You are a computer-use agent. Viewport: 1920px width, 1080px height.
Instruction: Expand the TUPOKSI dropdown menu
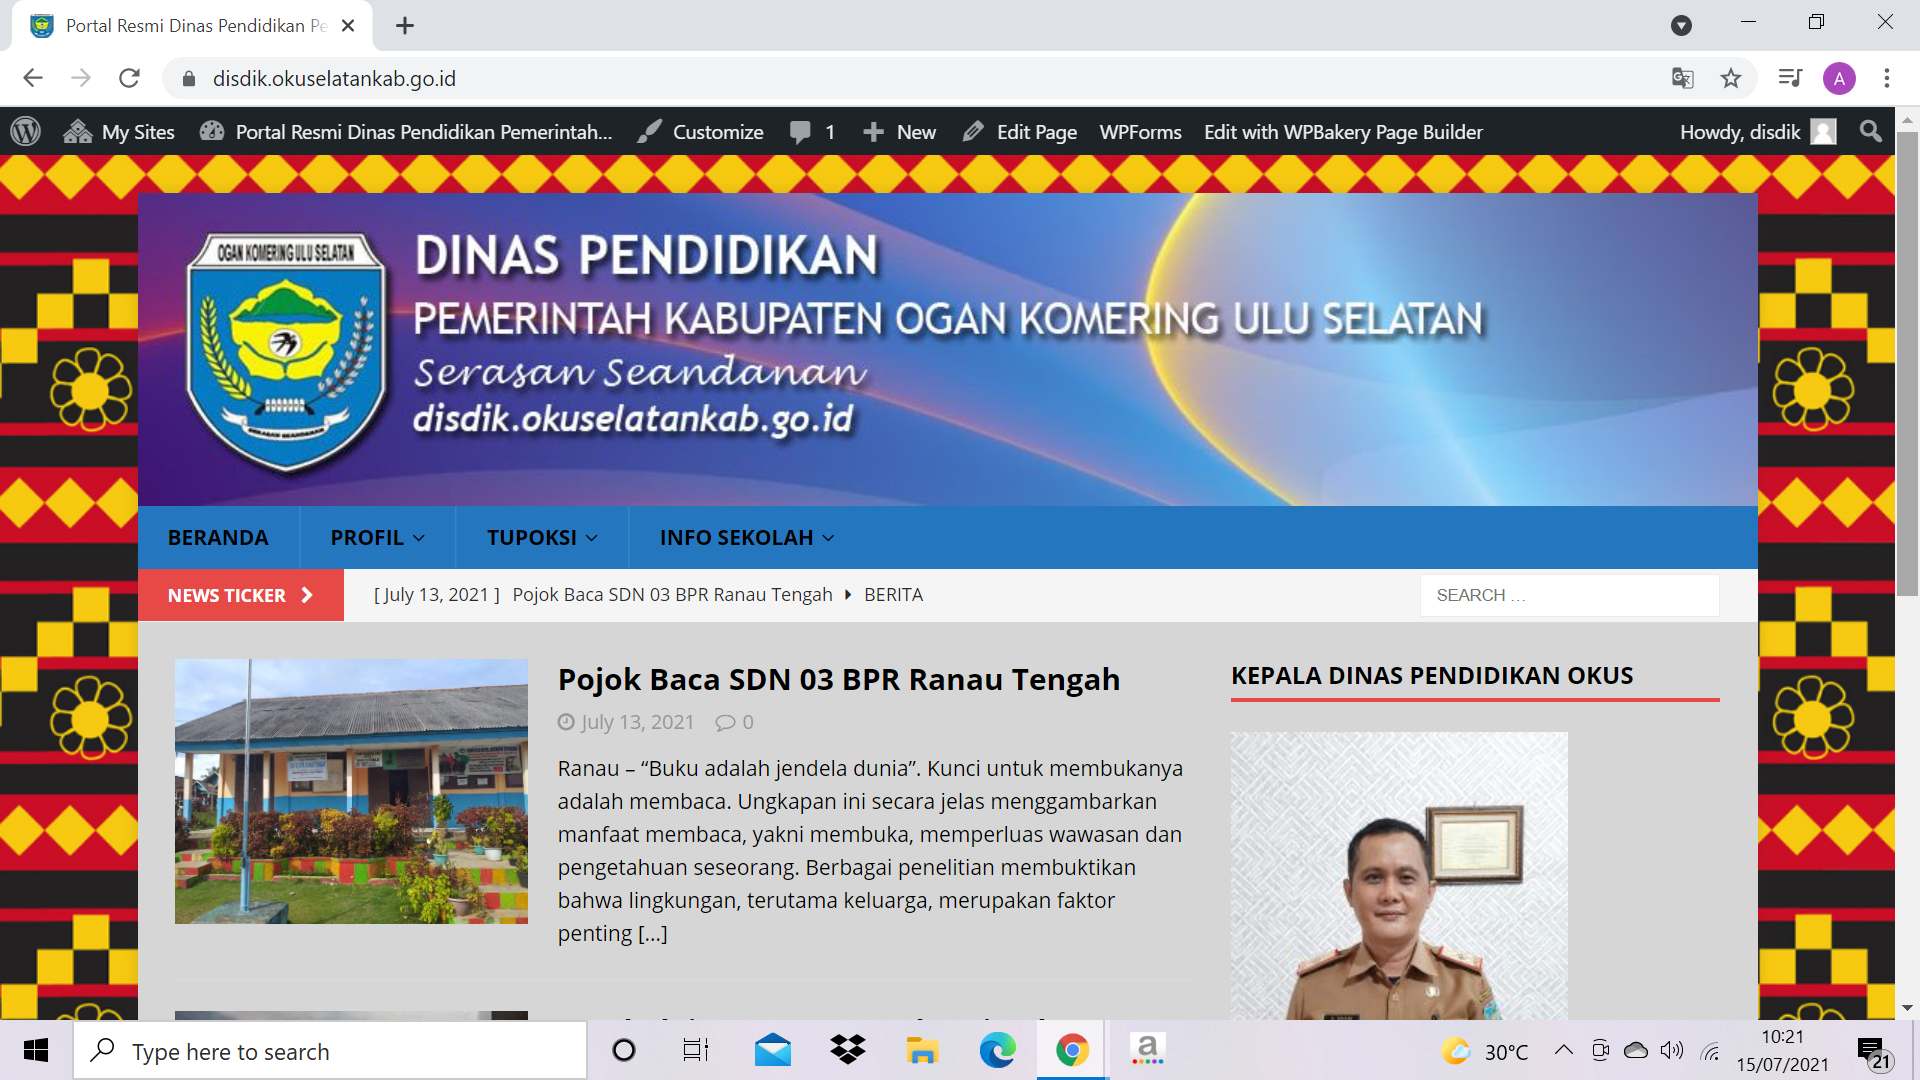click(541, 538)
